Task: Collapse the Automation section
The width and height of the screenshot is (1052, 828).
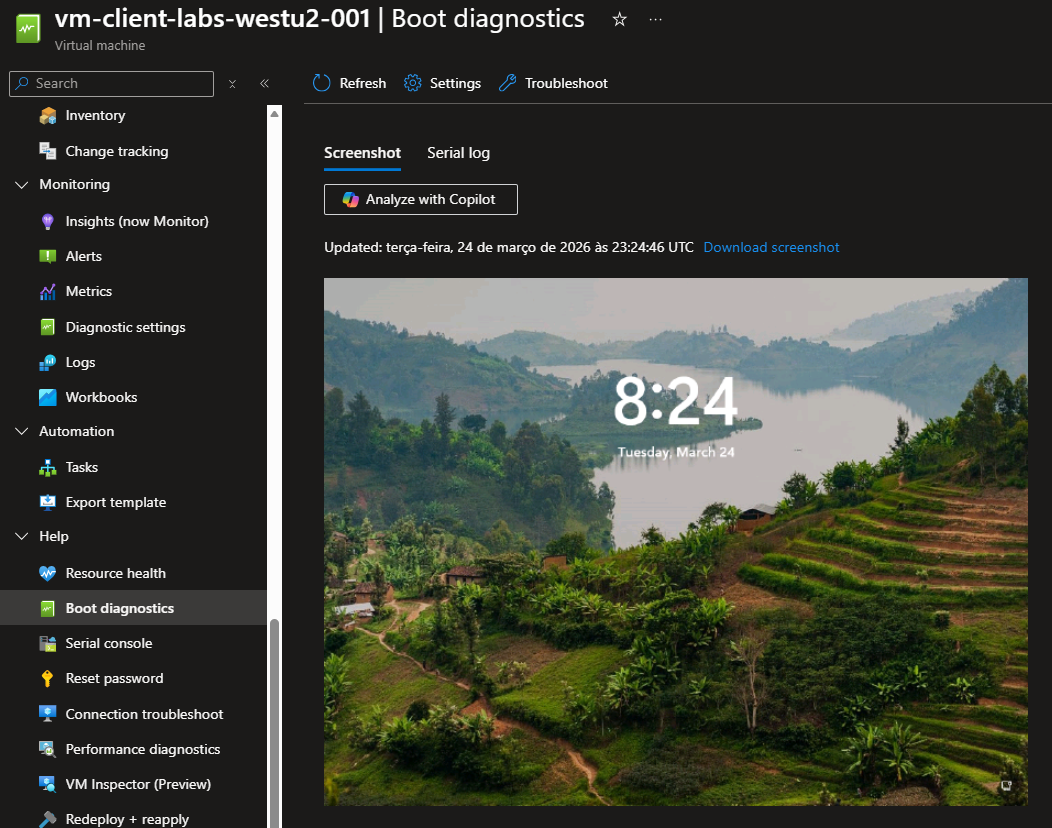Action: point(22,432)
